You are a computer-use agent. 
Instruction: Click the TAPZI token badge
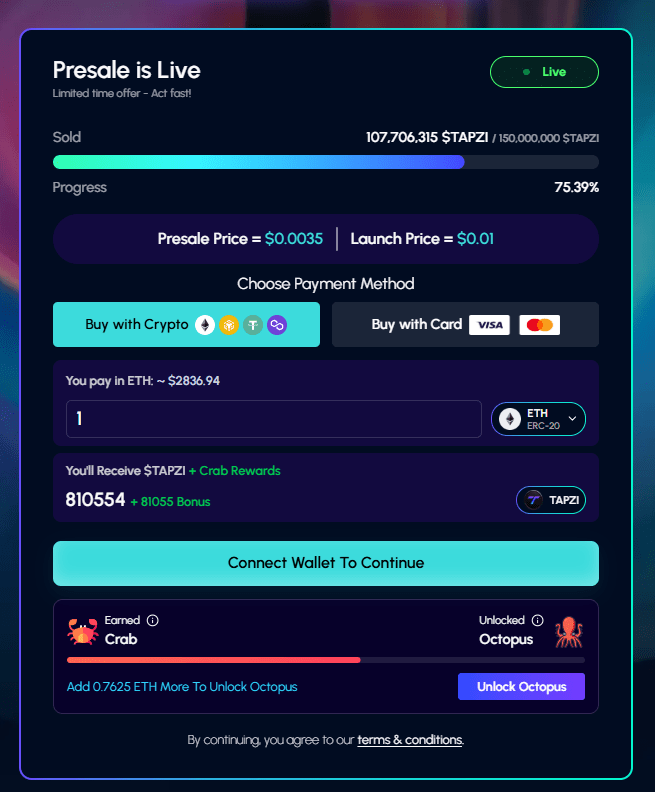pyautogui.click(x=551, y=500)
